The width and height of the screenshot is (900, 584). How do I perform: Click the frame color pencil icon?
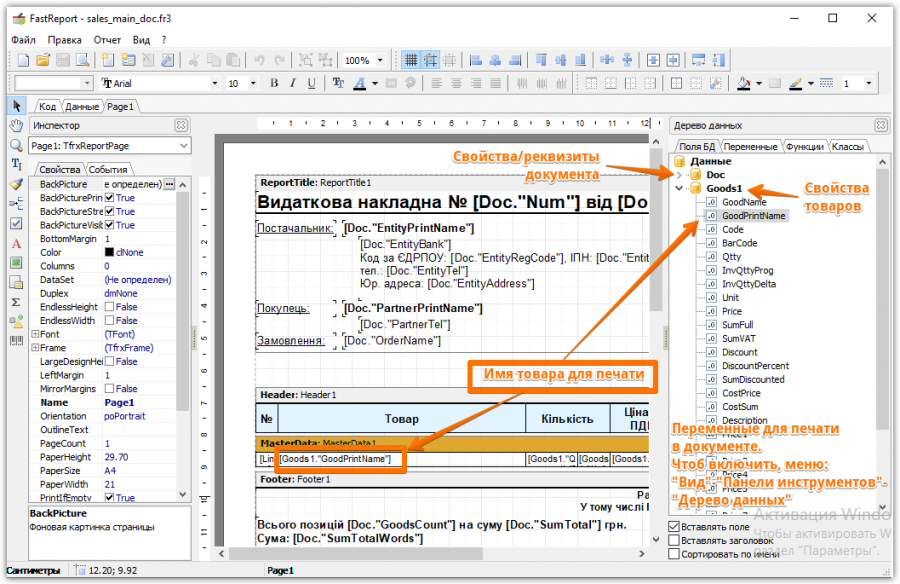pyautogui.click(x=796, y=83)
